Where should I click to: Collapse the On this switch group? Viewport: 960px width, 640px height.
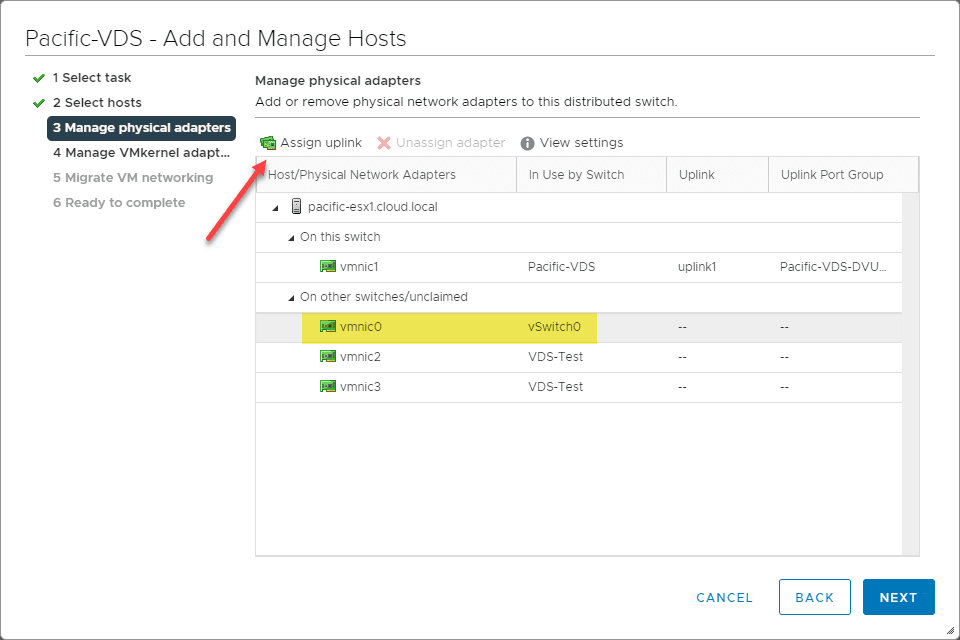click(291, 238)
